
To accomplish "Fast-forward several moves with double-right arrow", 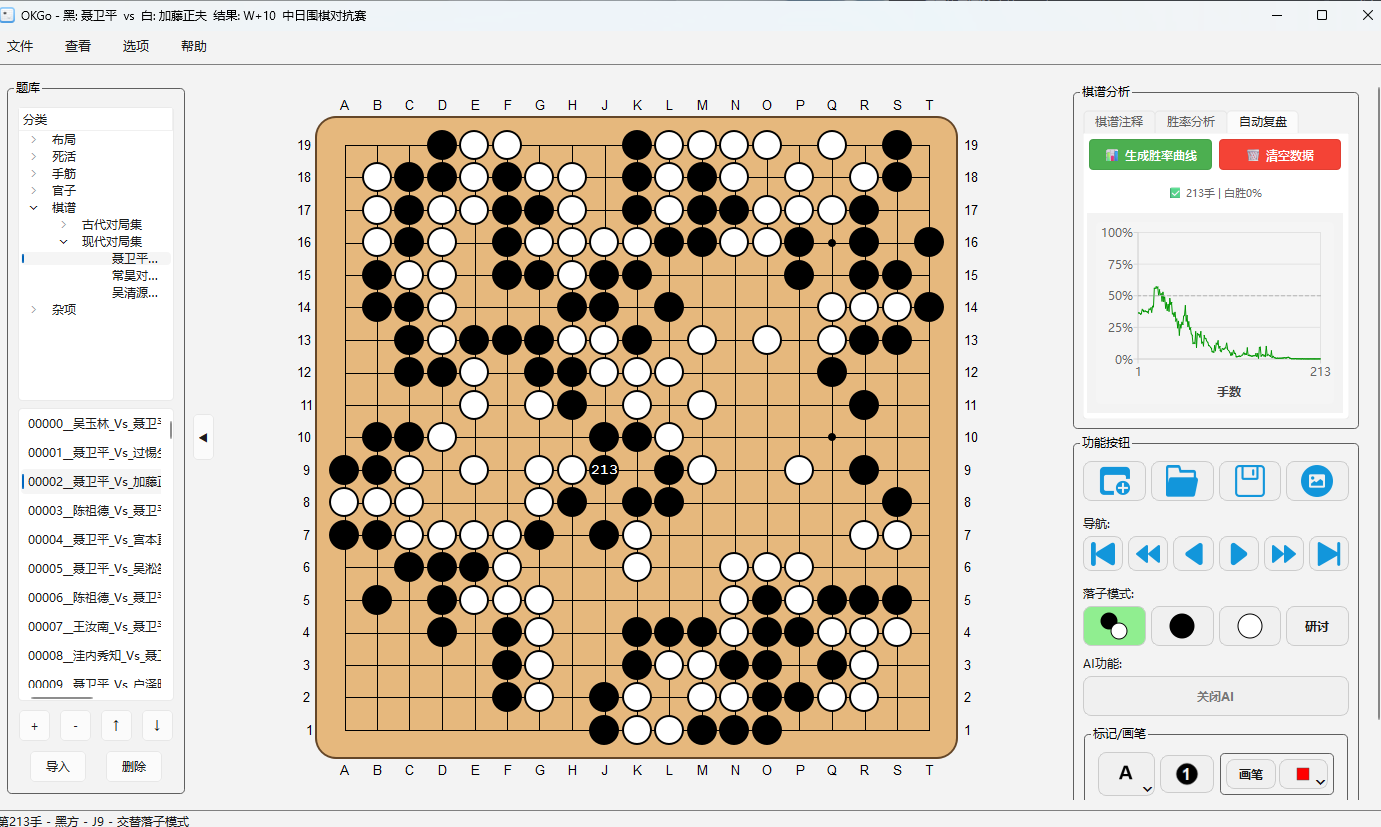I will click(1283, 553).
